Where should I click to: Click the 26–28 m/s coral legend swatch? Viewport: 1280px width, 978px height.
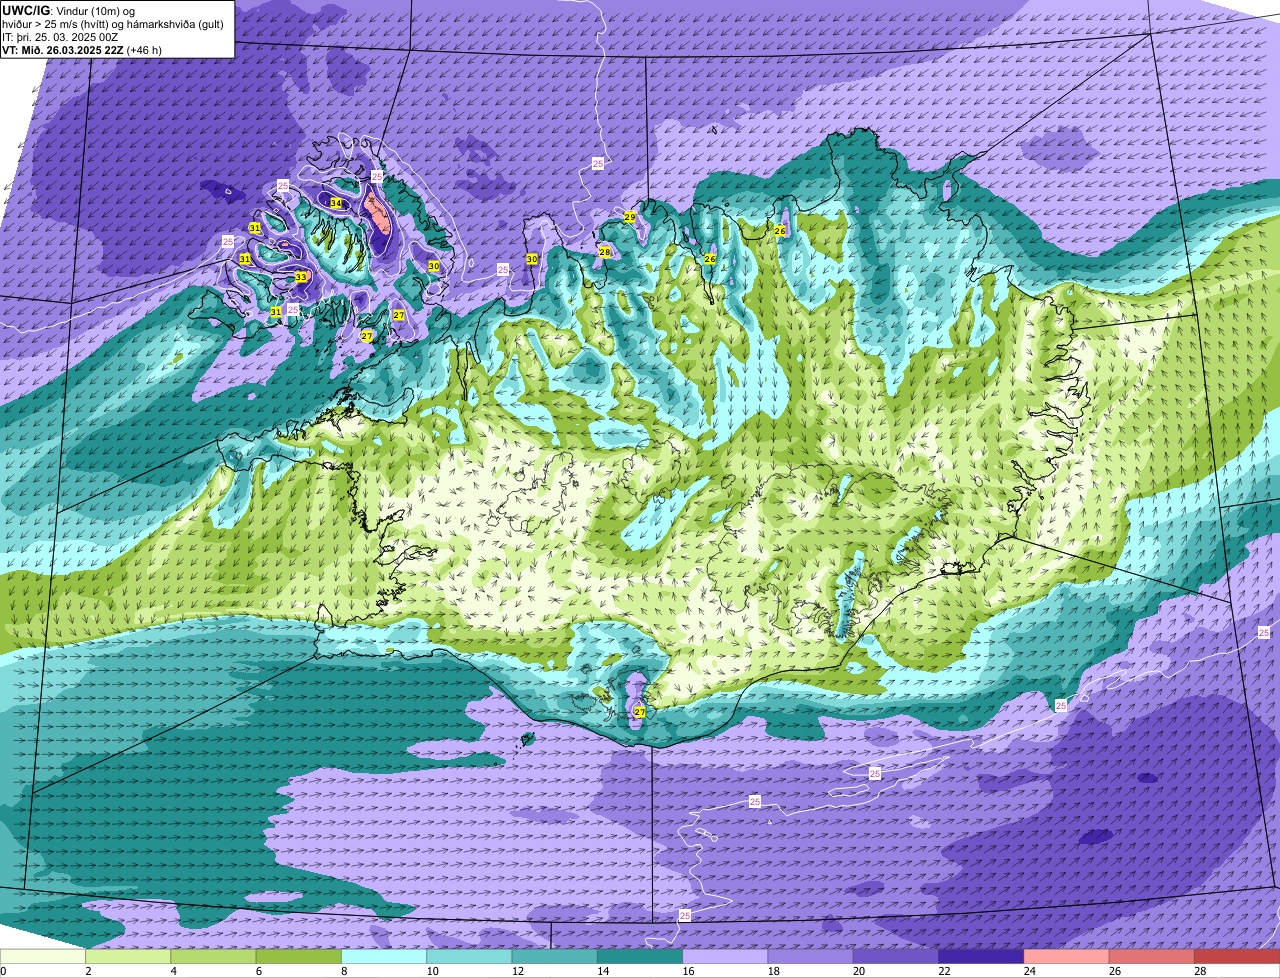point(1152,957)
